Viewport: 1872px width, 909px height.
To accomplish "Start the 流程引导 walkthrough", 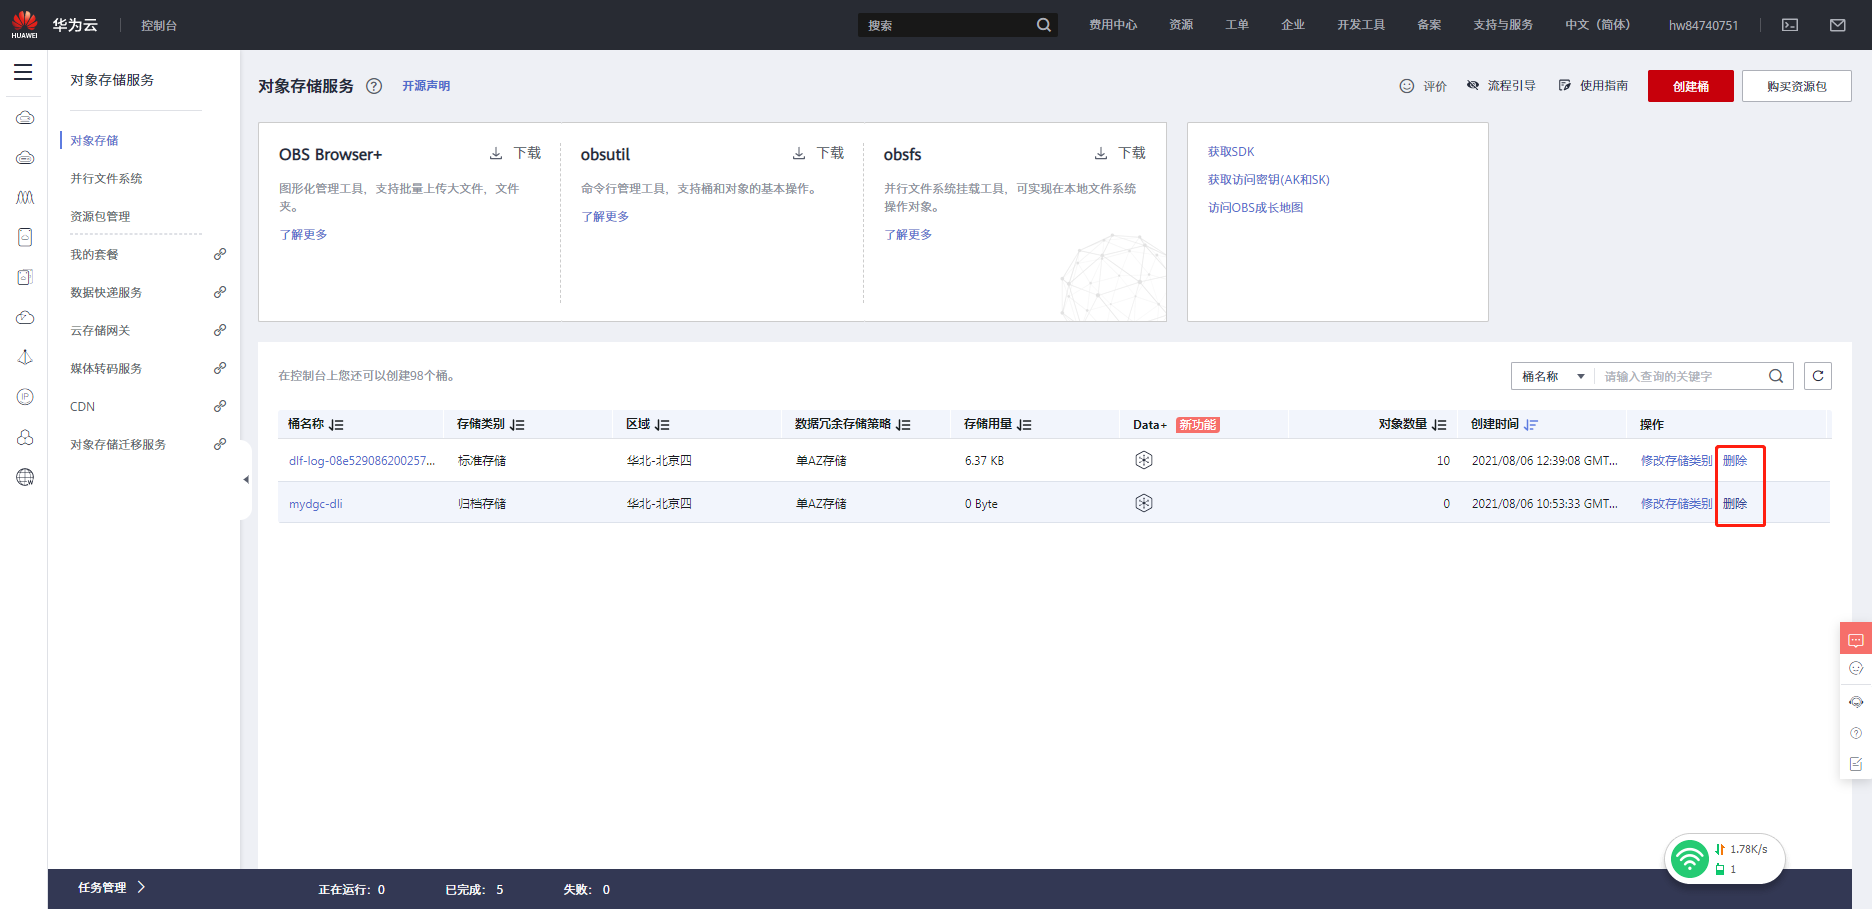I will (x=1501, y=86).
